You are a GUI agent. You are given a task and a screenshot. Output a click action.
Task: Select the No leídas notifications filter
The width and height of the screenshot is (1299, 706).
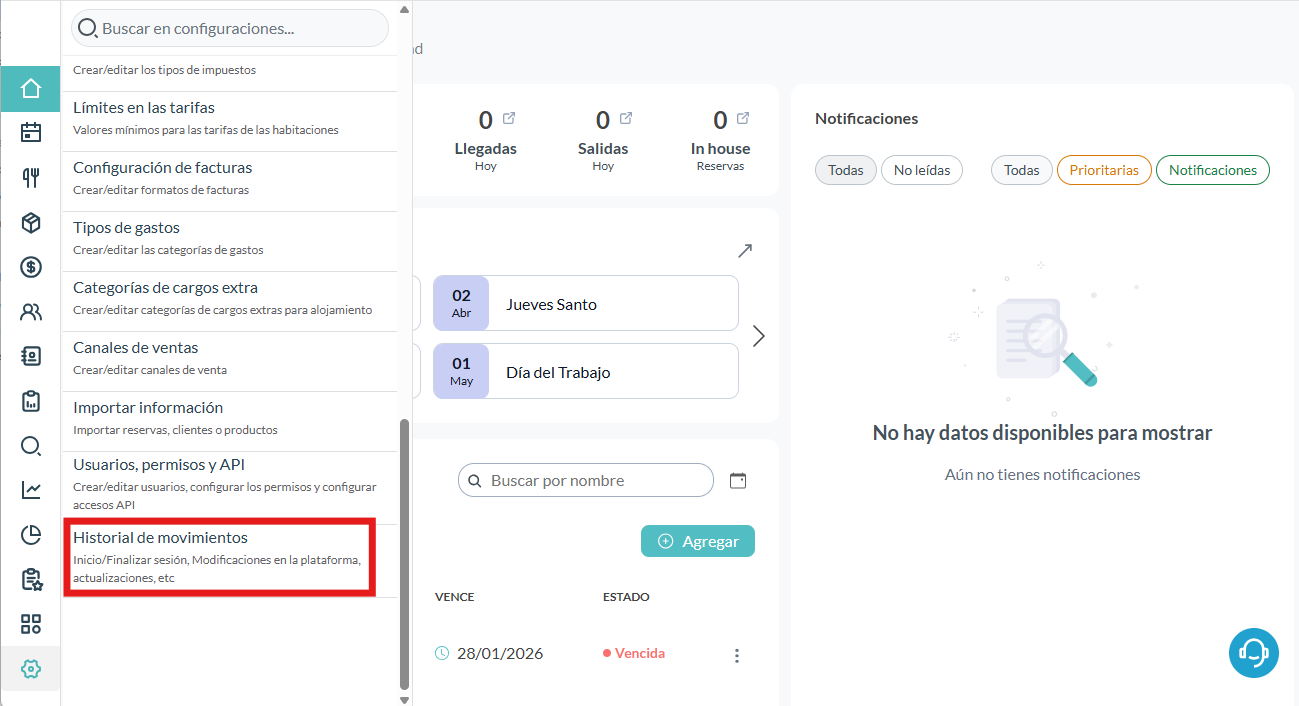[921, 170]
